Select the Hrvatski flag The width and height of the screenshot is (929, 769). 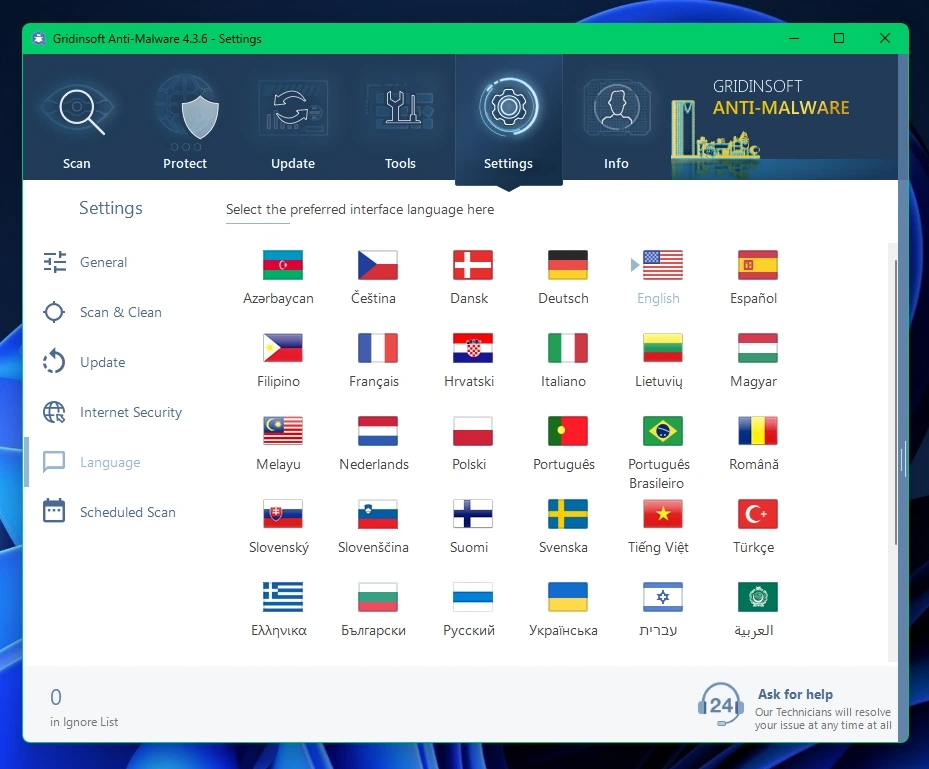pos(473,348)
